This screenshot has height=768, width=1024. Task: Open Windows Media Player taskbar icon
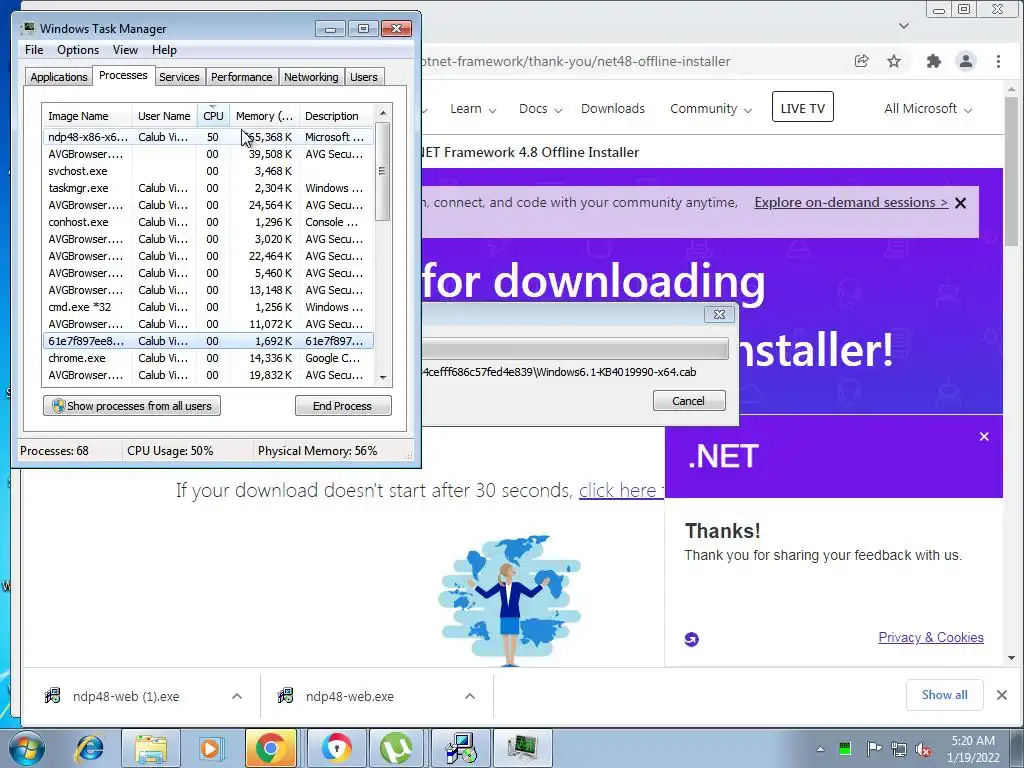click(x=211, y=748)
